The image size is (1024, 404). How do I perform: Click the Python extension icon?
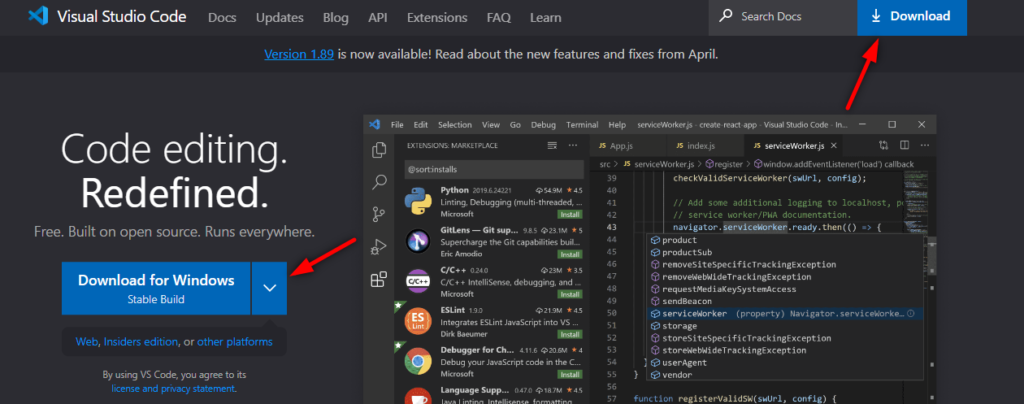(x=418, y=202)
